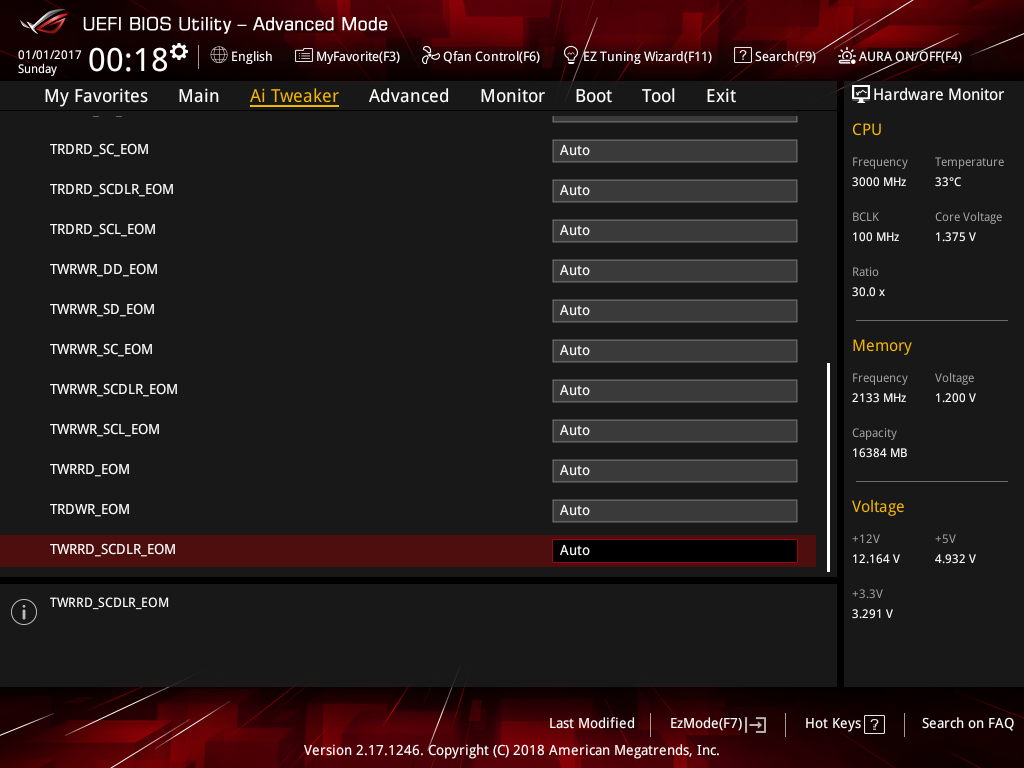This screenshot has height=768, width=1024.
Task: Select the TWRRD_EOM row label
Action: [89, 470]
